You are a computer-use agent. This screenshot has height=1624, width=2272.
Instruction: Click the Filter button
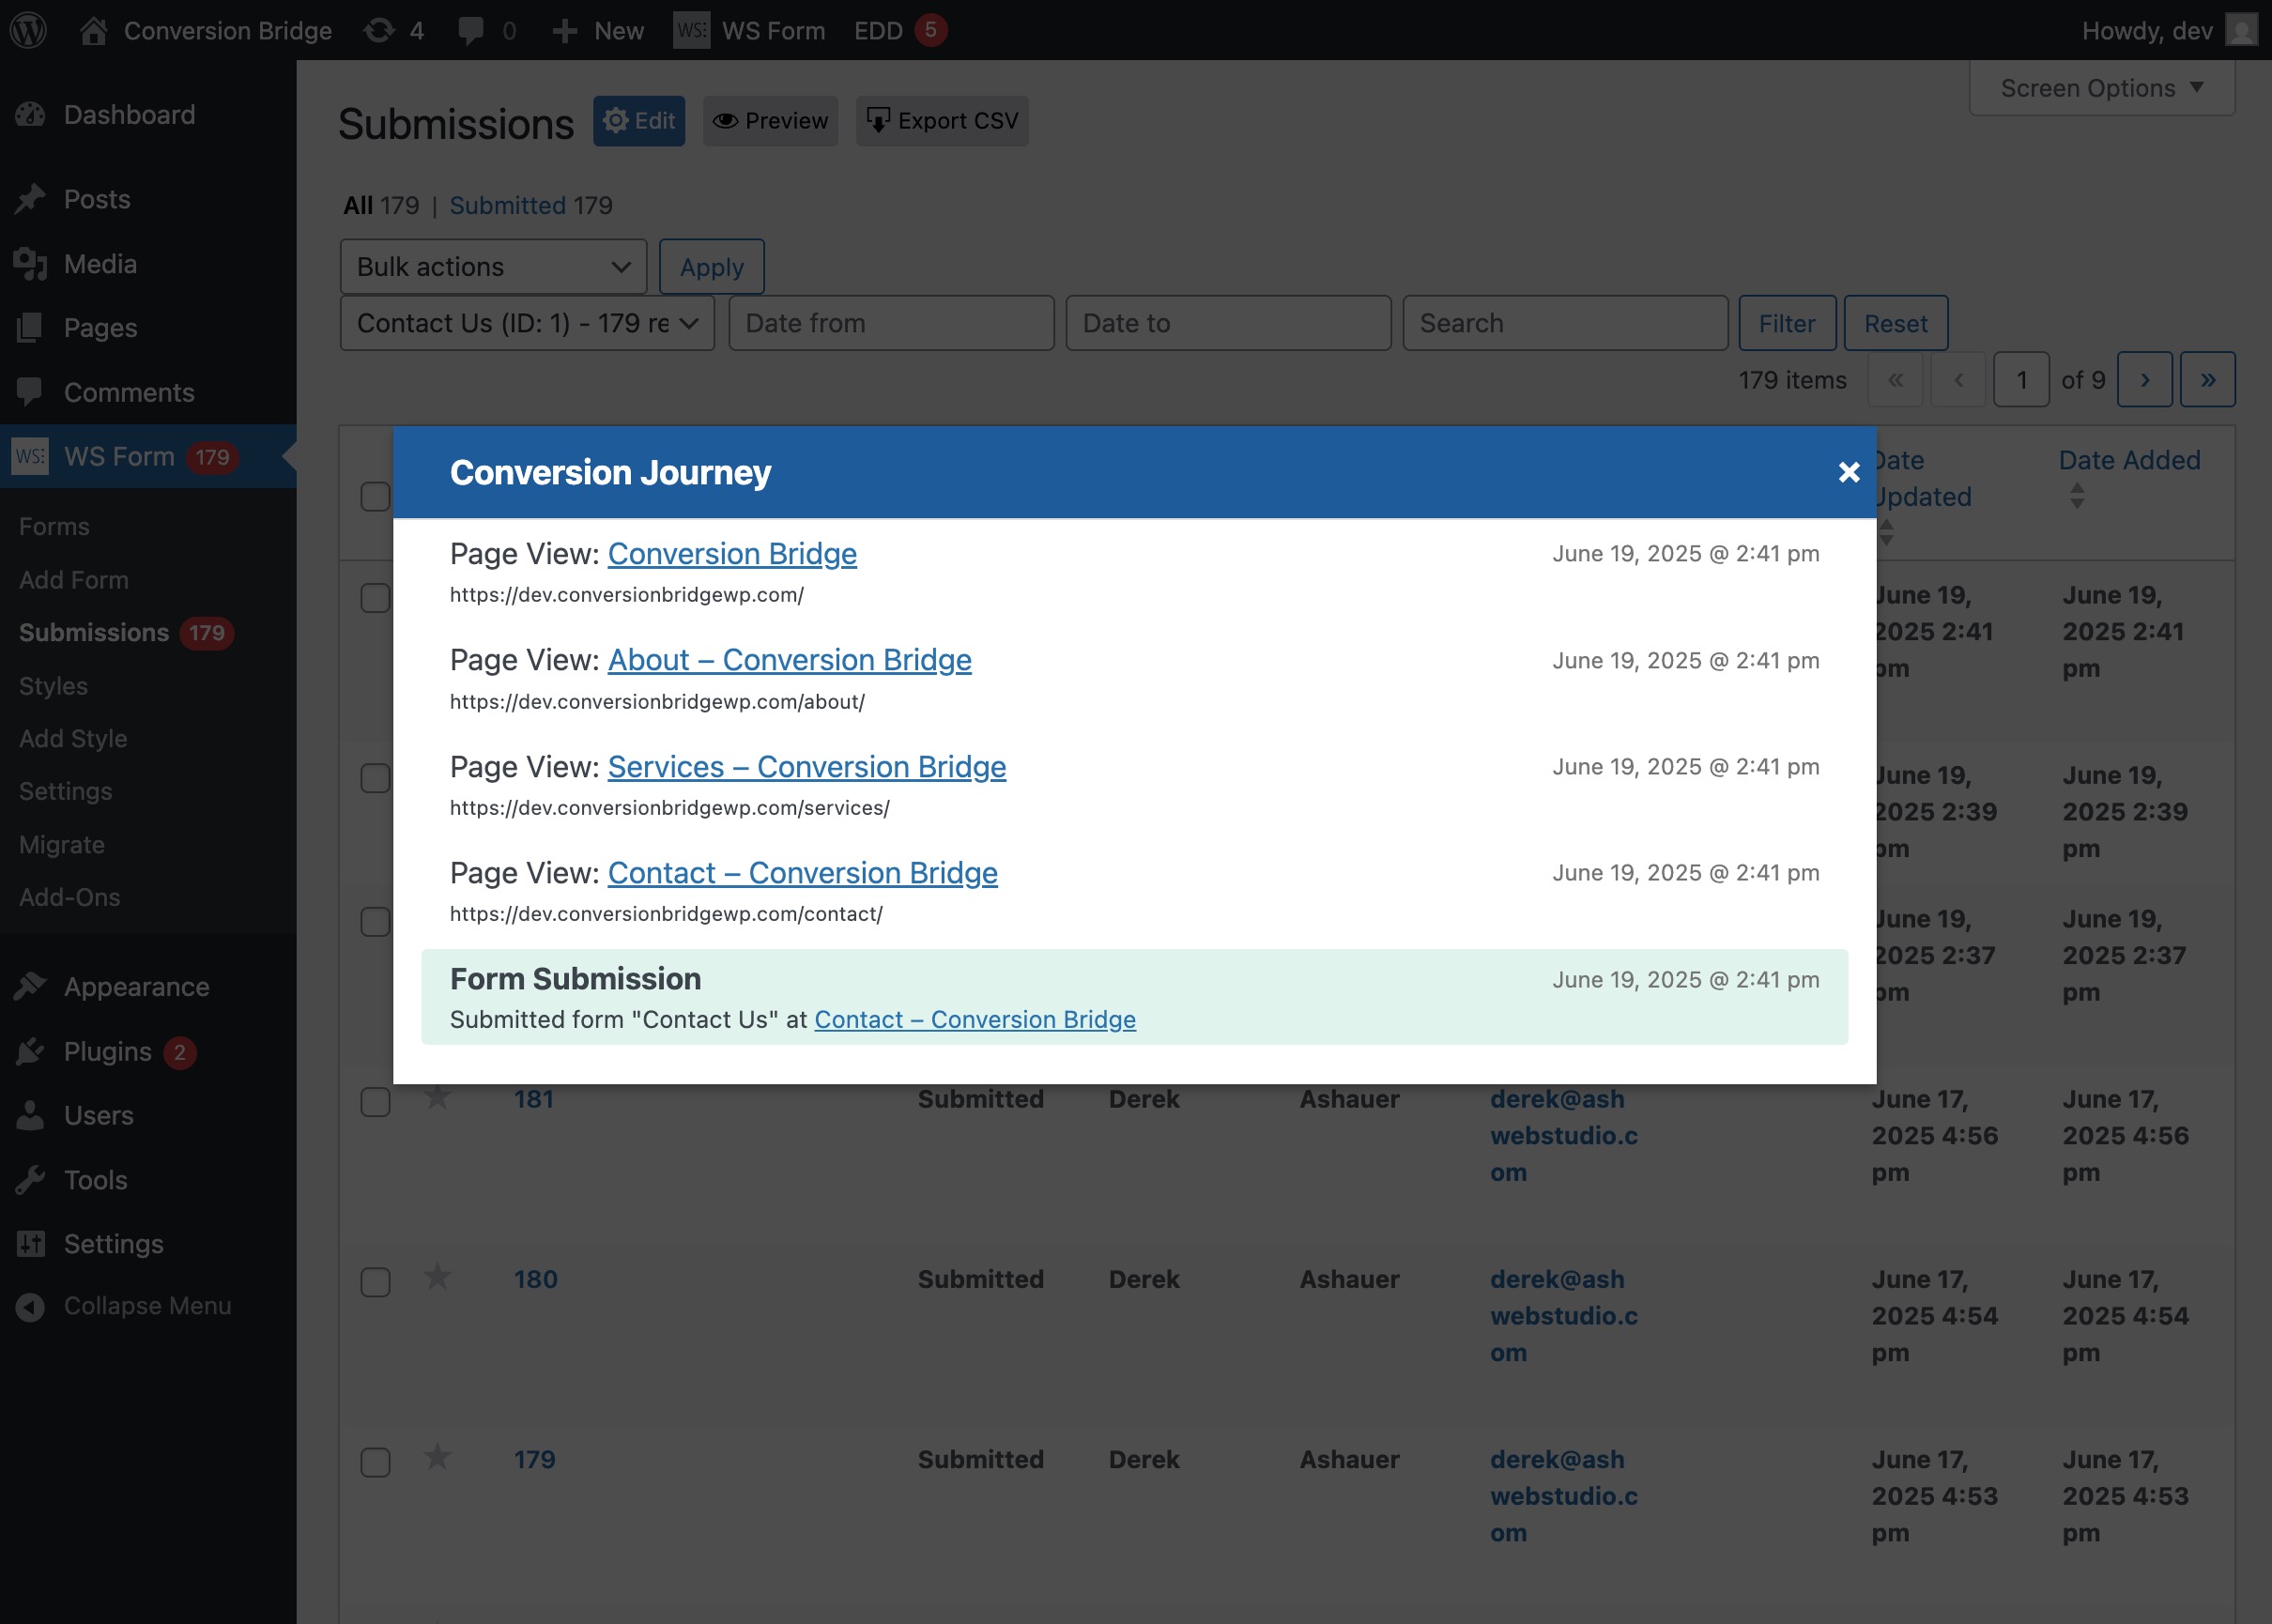(1787, 323)
